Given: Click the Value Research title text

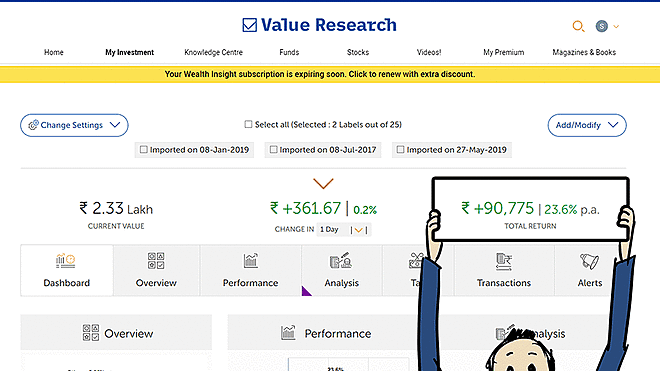Looking at the screenshot, I should point(329,25).
